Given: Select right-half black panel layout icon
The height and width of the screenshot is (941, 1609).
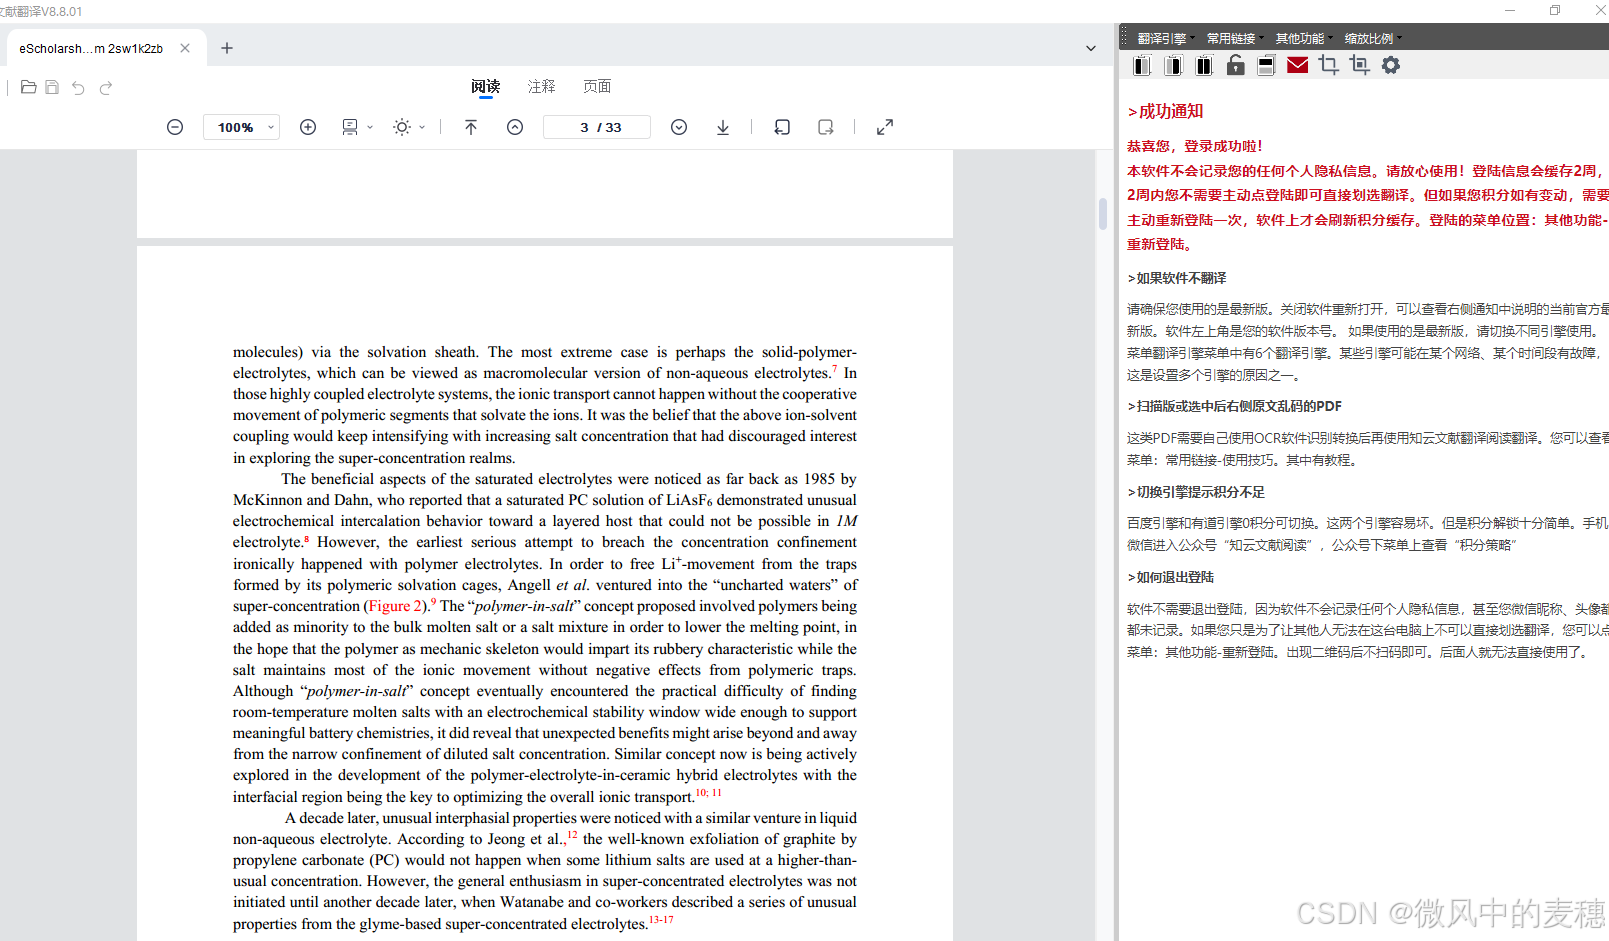Looking at the screenshot, I should click(x=1173, y=66).
